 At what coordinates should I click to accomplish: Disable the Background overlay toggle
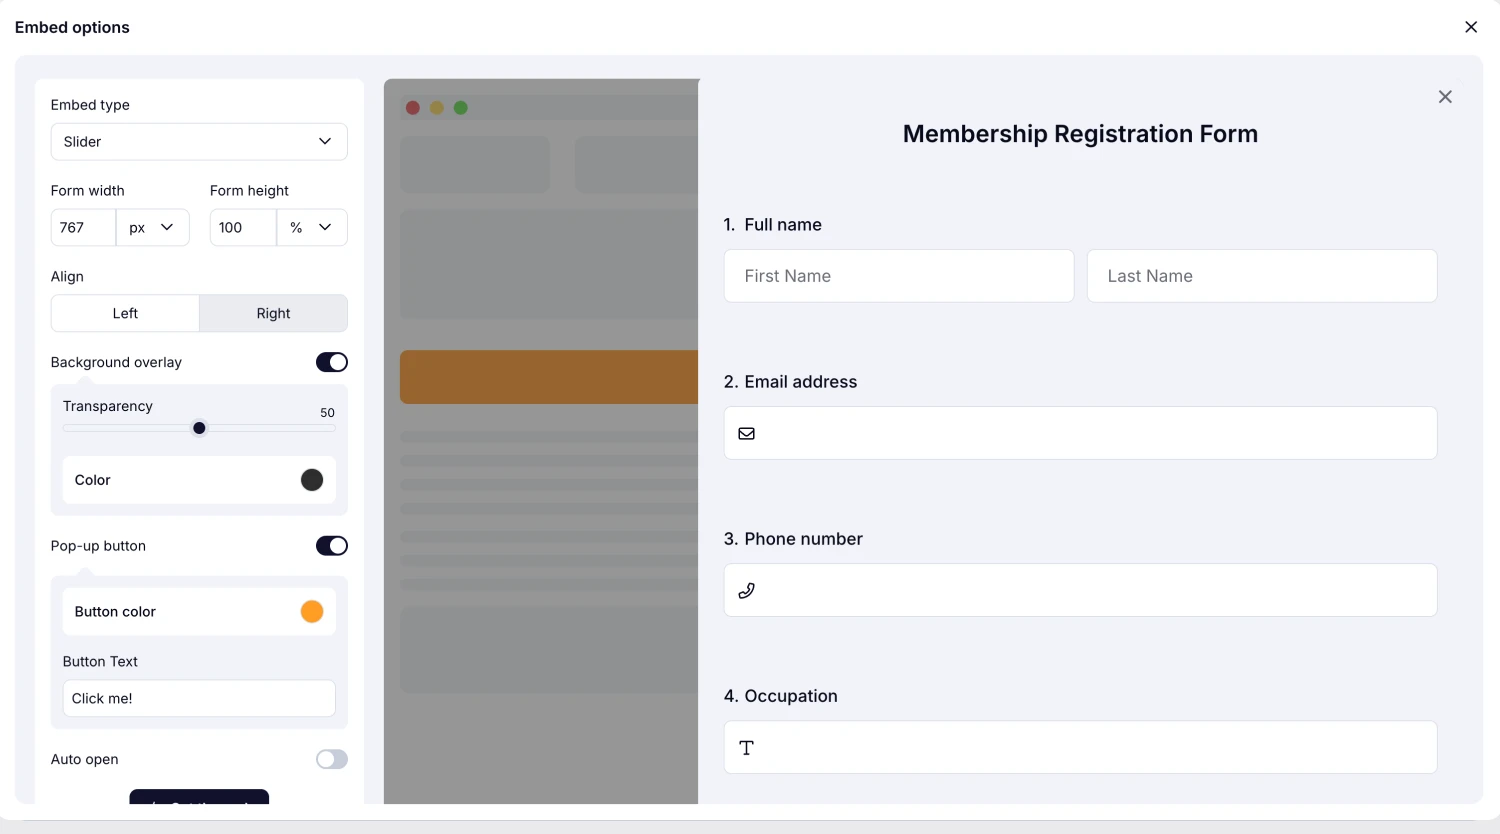pos(331,362)
